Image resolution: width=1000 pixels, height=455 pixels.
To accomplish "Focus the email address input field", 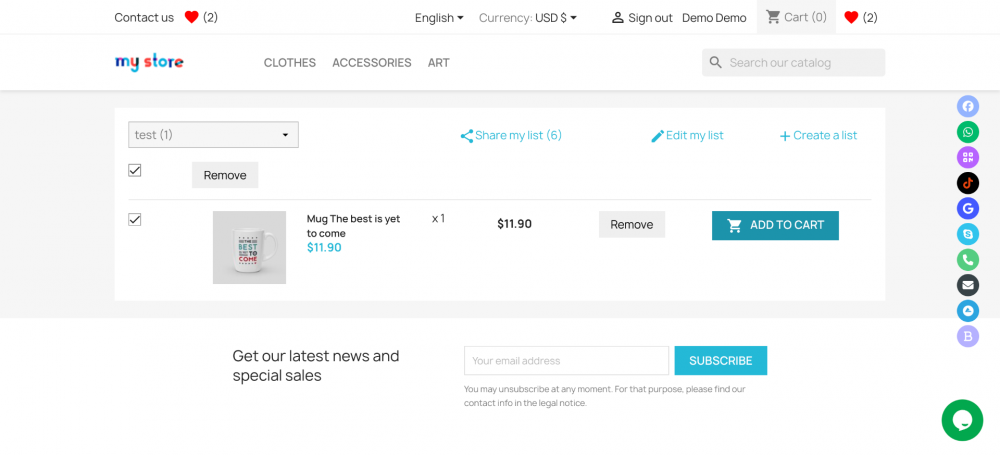I will [566, 361].
